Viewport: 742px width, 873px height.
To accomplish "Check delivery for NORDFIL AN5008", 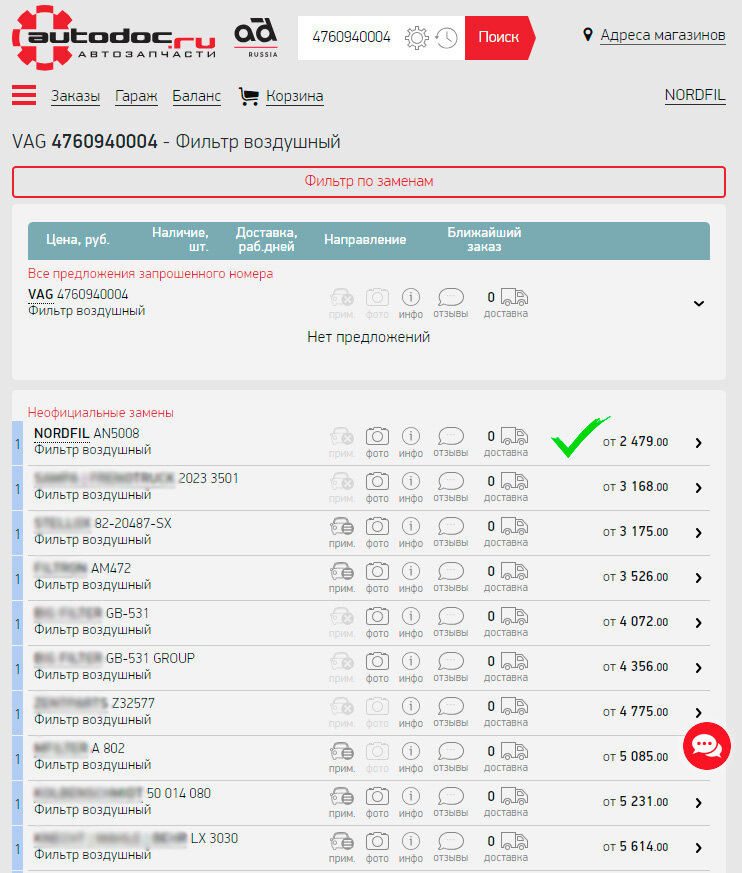I will point(506,443).
